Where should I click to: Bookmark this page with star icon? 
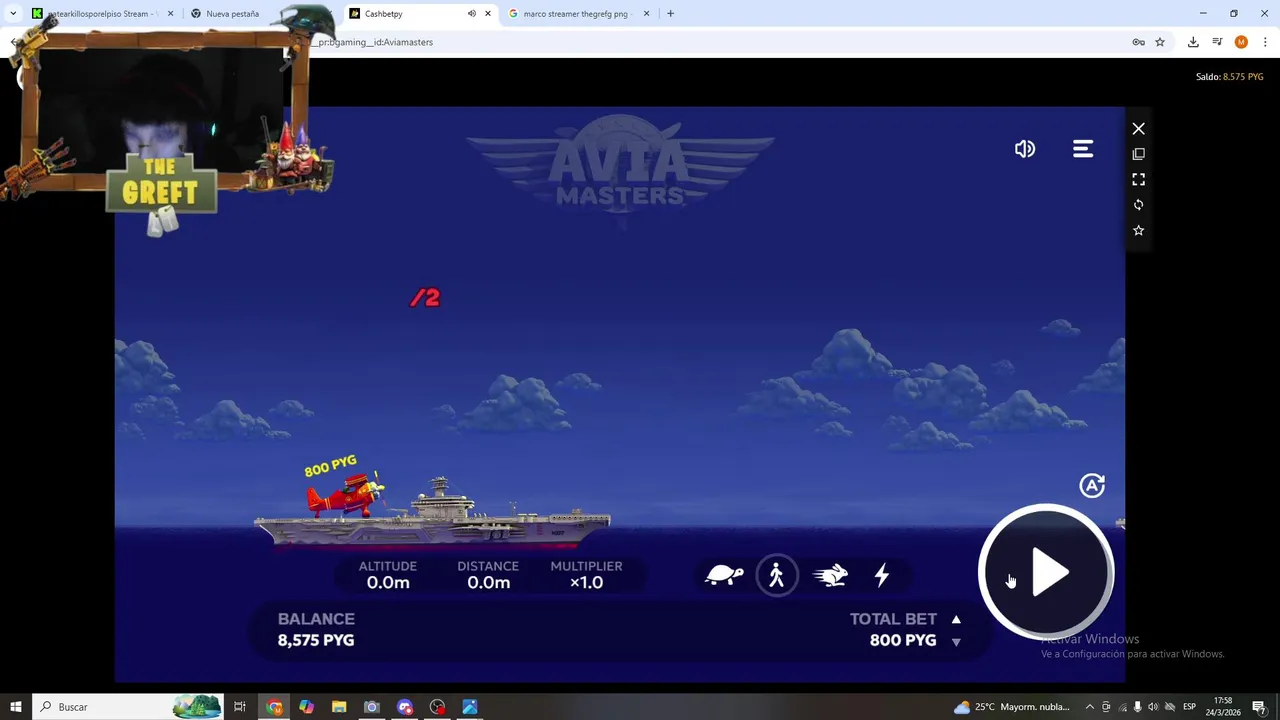pos(1160,42)
